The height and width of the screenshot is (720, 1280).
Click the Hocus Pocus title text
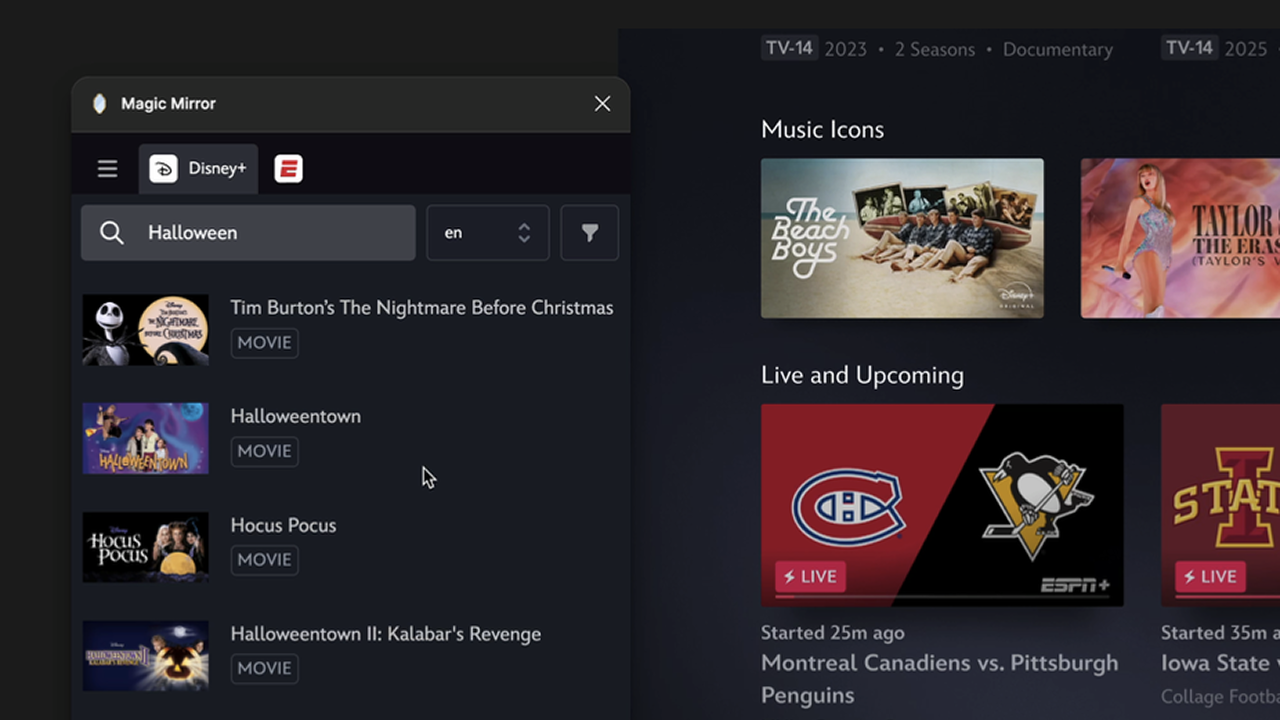tap(283, 525)
